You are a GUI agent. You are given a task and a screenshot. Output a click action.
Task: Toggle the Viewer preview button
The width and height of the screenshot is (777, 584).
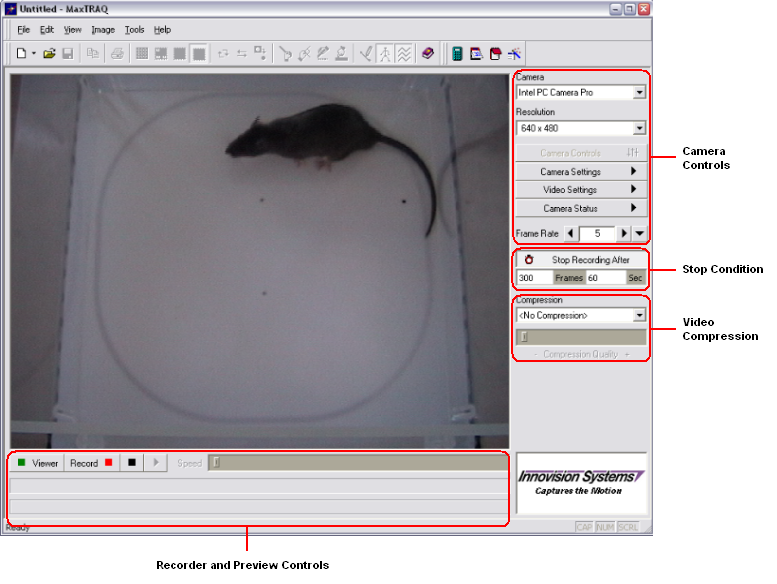point(38,463)
